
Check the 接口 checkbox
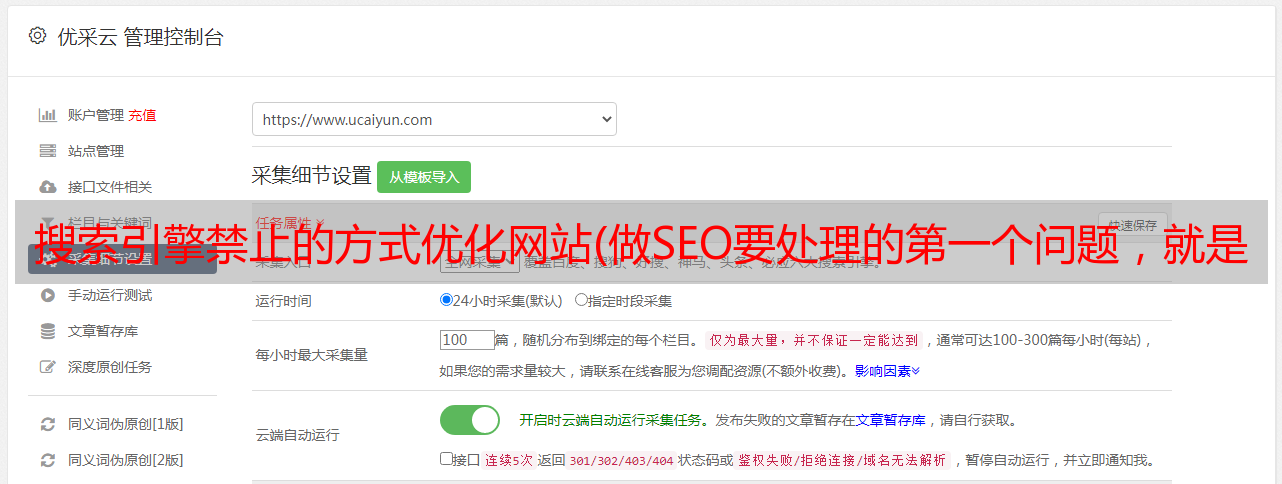click(446, 459)
